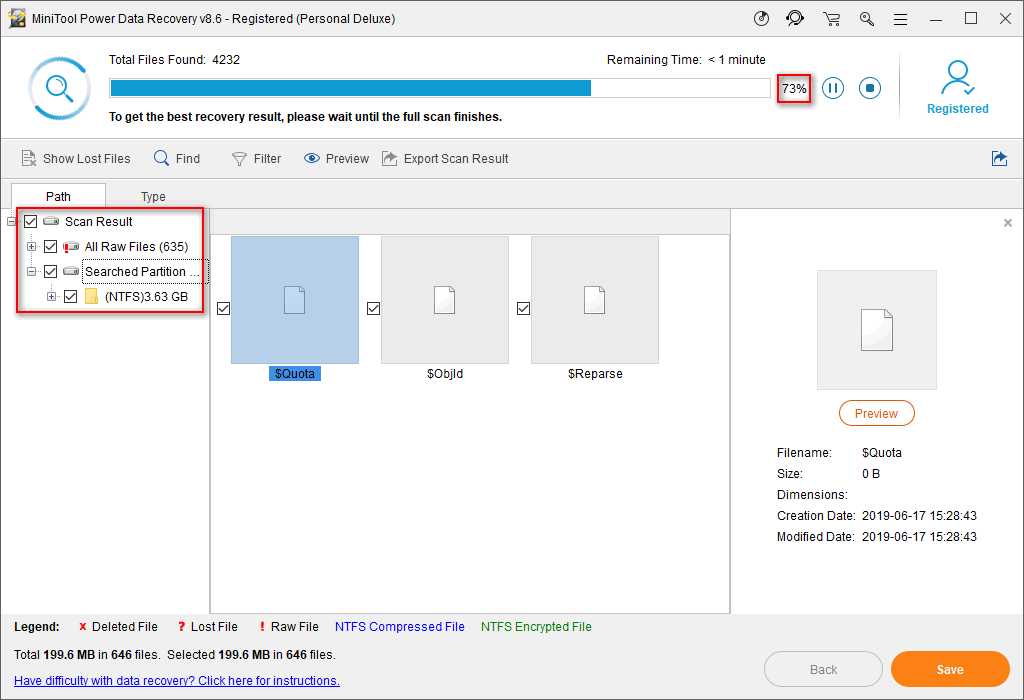Toggle the Searched Partition checkbox
Image resolution: width=1024 pixels, height=700 pixels.
coord(50,271)
